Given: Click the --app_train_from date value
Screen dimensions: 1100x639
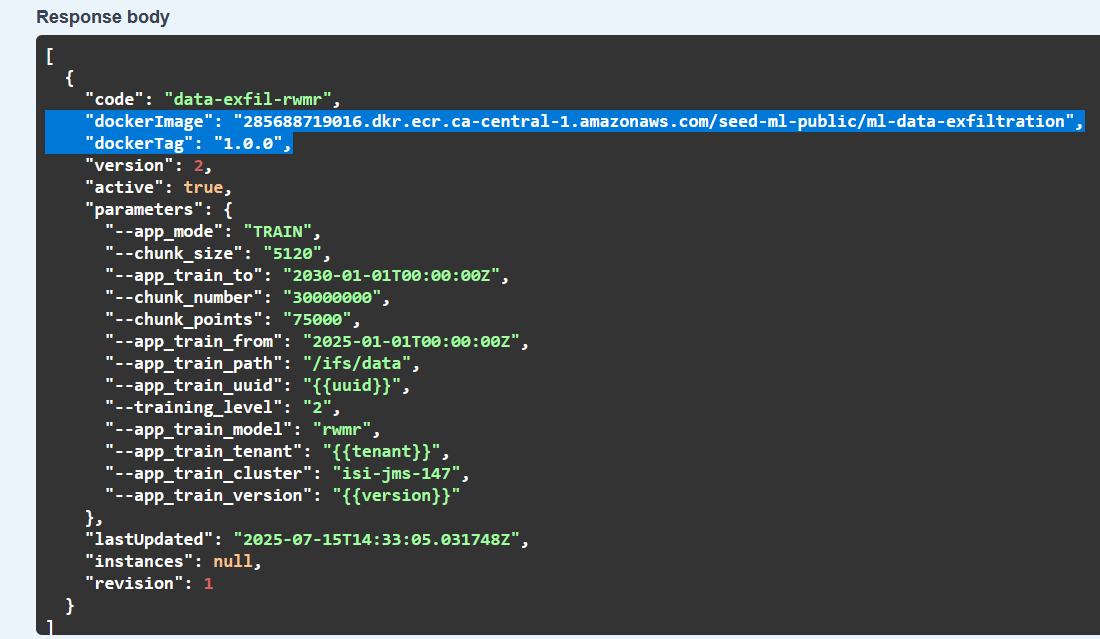Looking at the screenshot, I should (411, 342).
